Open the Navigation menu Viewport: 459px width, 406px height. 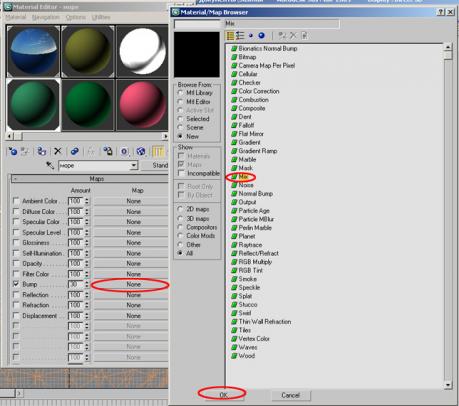[x=46, y=17]
